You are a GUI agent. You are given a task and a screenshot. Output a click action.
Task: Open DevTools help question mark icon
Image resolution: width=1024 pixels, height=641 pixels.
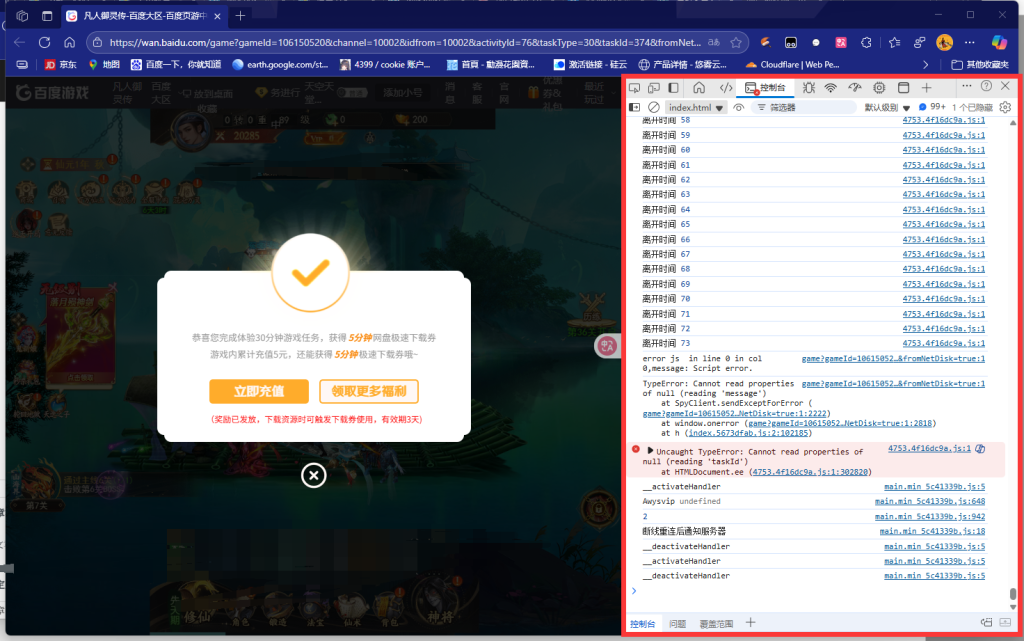click(x=987, y=86)
